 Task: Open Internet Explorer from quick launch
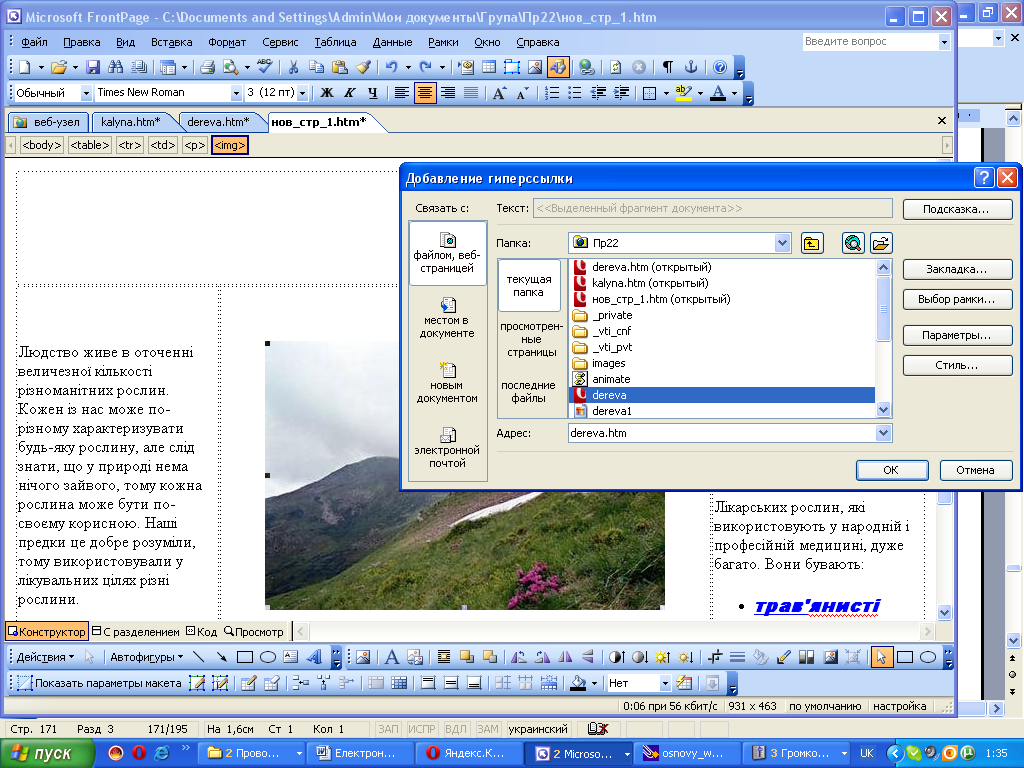[161, 753]
